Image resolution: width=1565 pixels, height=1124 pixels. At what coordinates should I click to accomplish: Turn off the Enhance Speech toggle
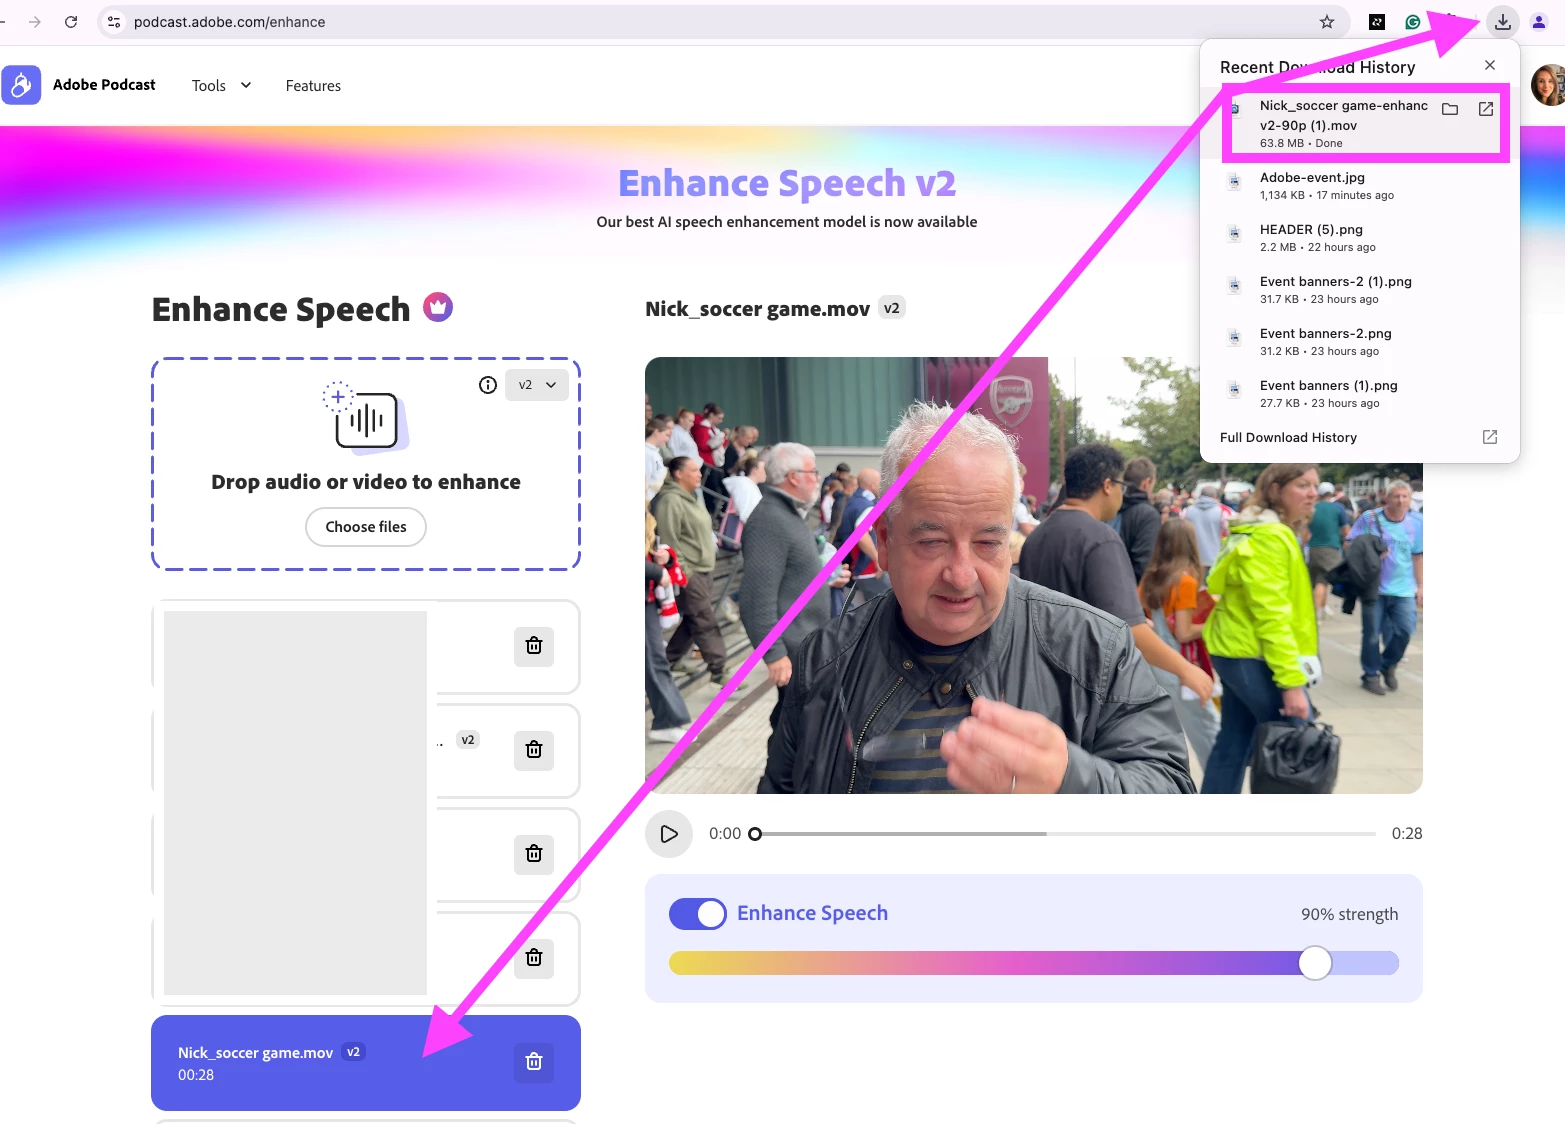[x=698, y=914]
